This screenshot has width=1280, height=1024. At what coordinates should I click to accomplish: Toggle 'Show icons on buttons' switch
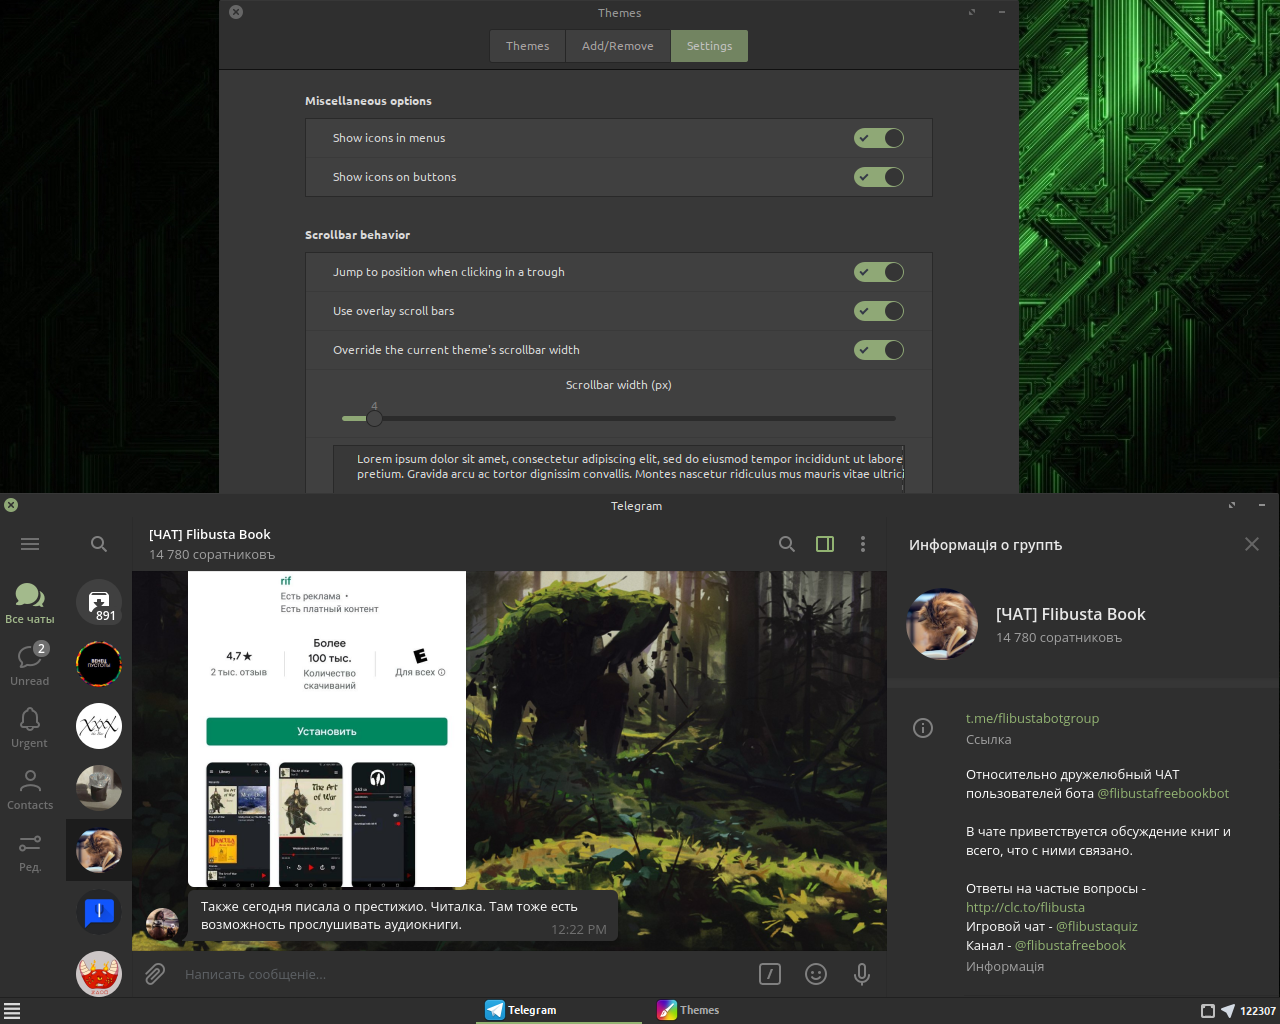pos(879,177)
